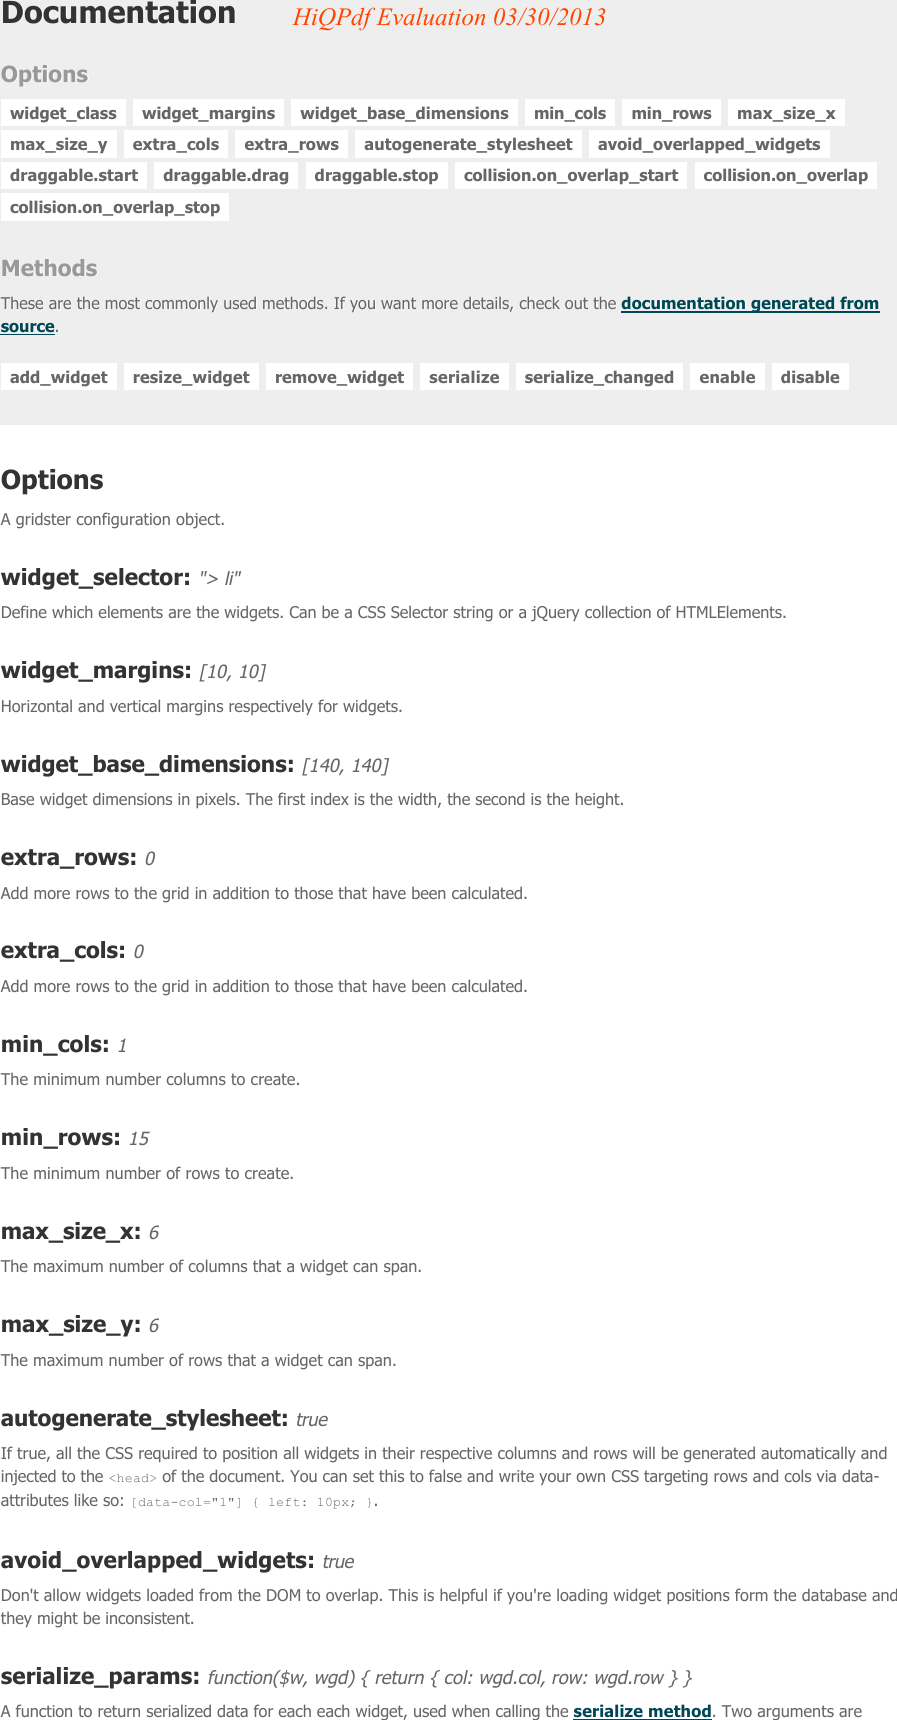Open the min_cols option link
897x1720 pixels.
coord(569,113)
